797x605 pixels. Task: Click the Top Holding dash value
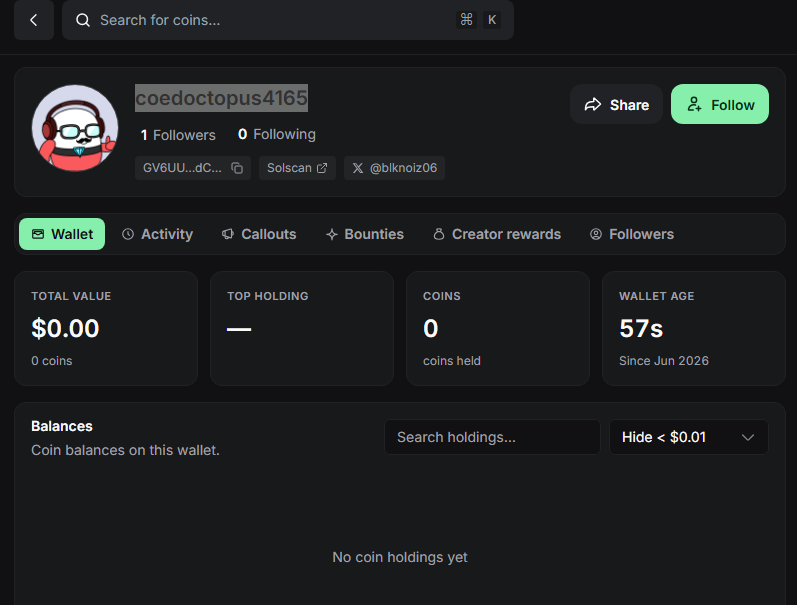[239, 329]
